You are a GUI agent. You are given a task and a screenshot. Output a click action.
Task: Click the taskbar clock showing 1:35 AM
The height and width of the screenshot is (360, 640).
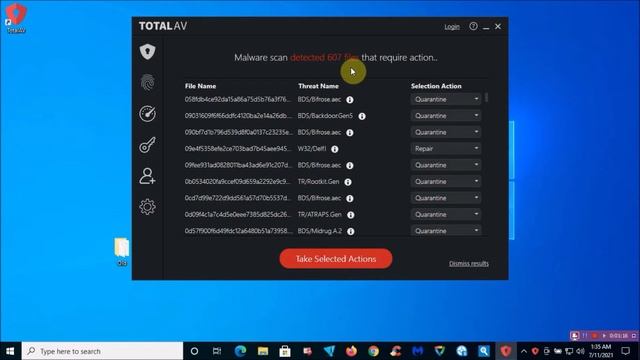[x=601, y=351]
